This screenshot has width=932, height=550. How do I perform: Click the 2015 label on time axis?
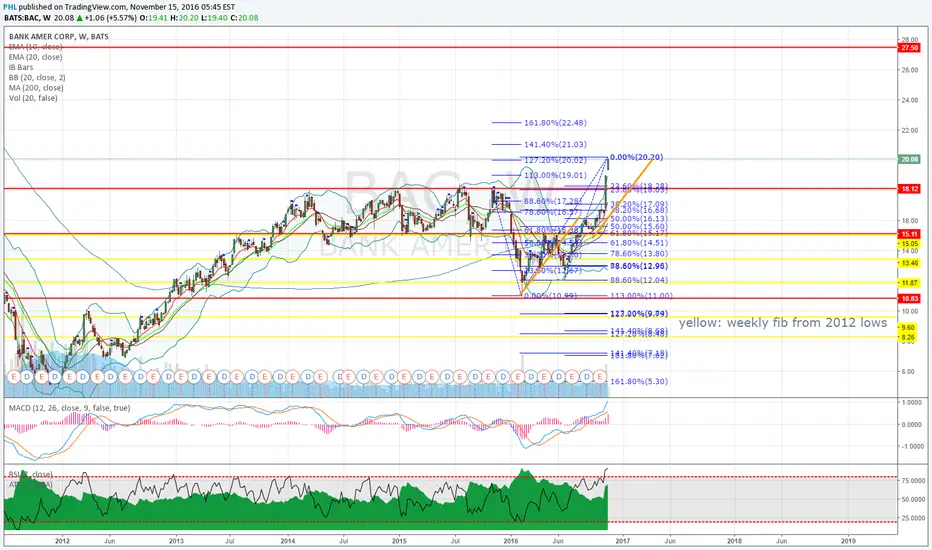coord(399,541)
